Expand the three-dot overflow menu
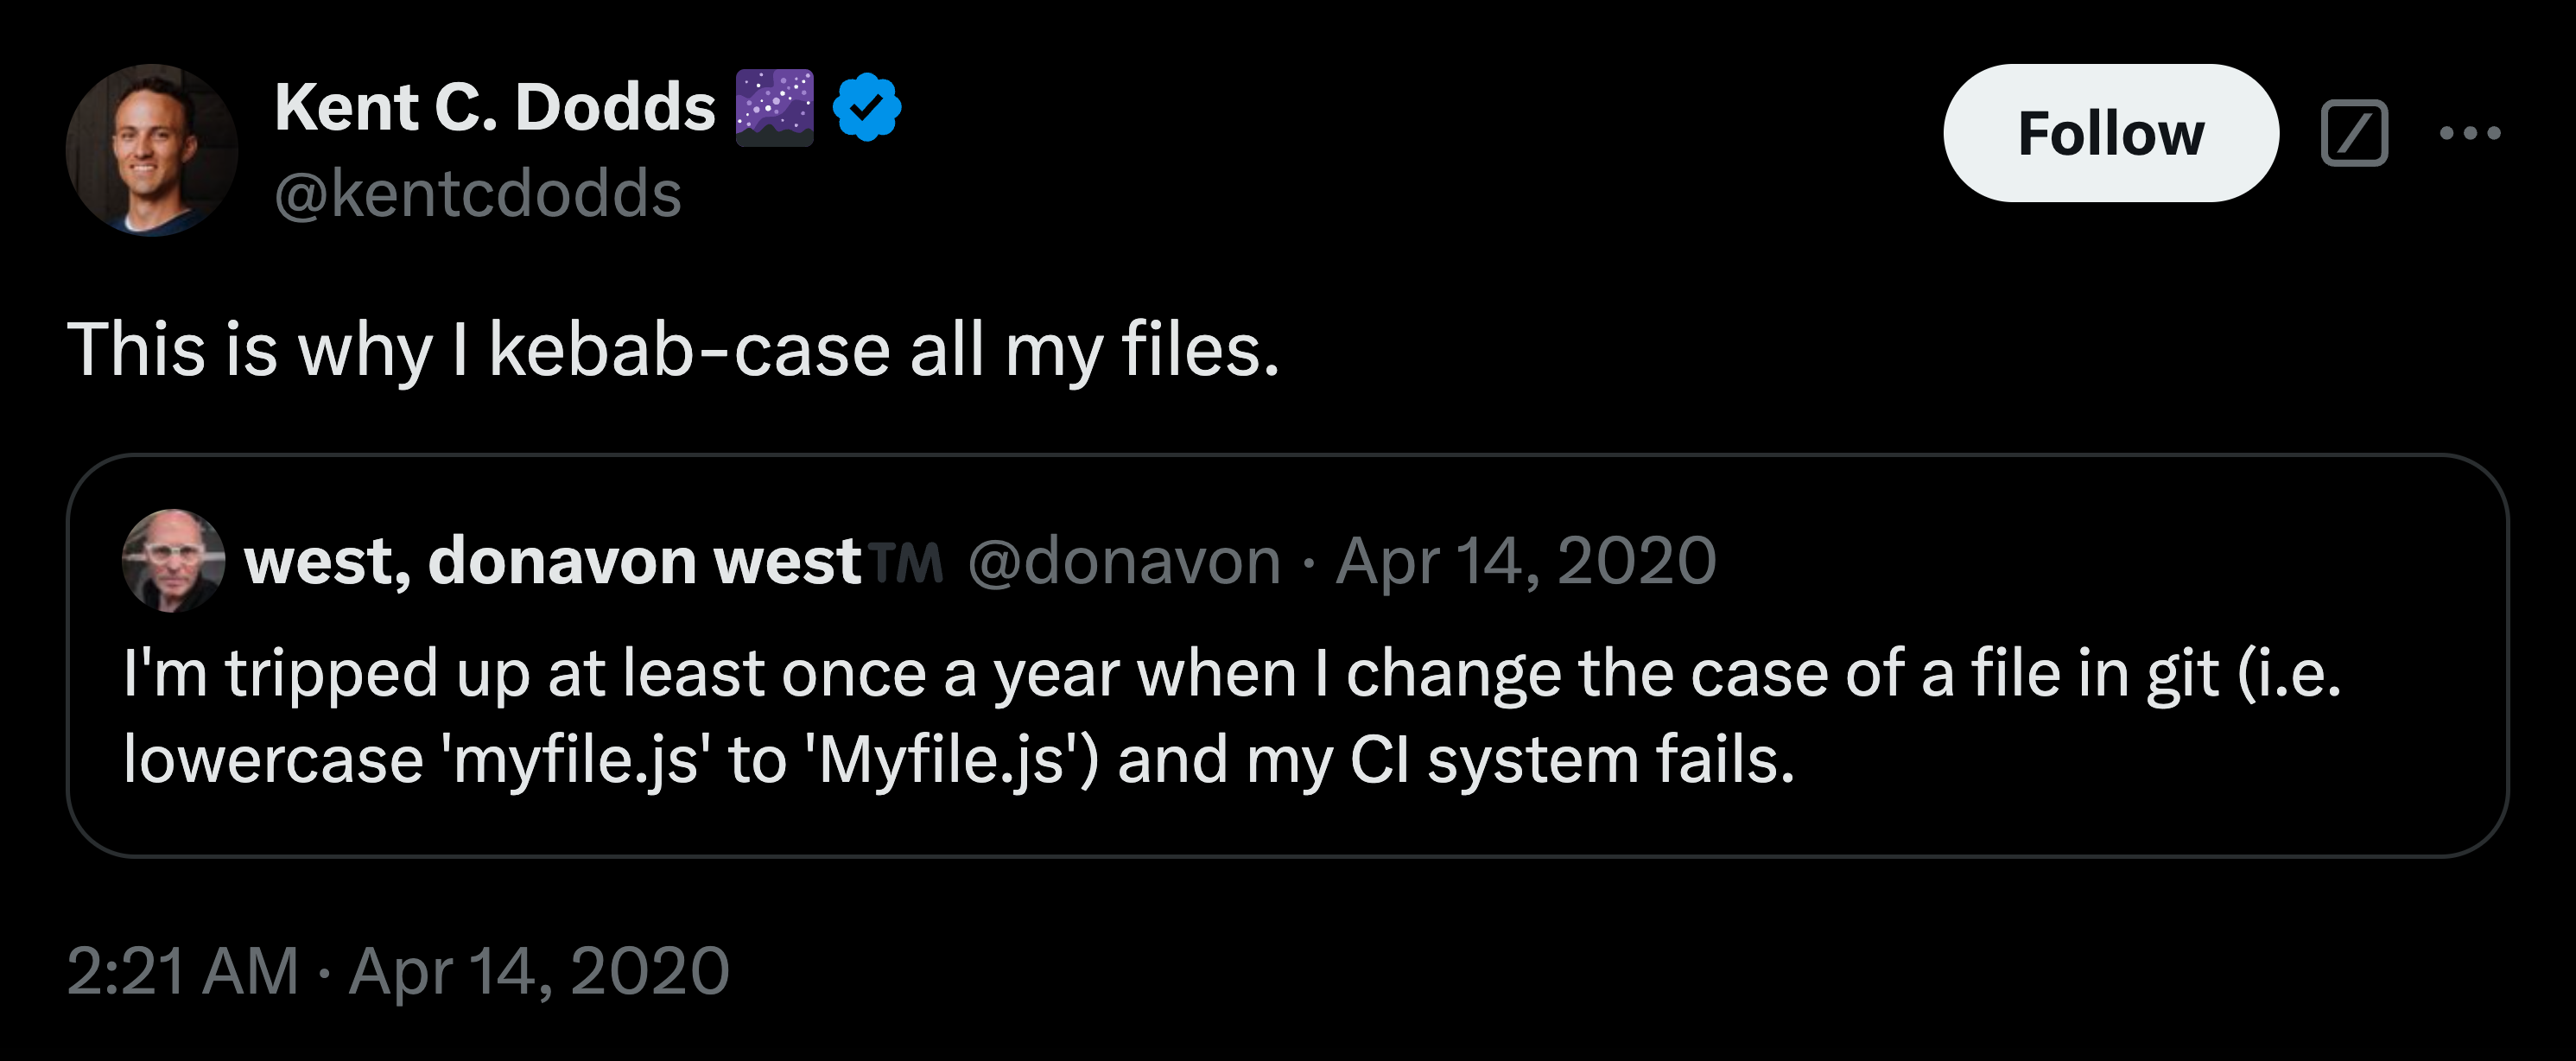The image size is (2576, 1061). point(2468,134)
